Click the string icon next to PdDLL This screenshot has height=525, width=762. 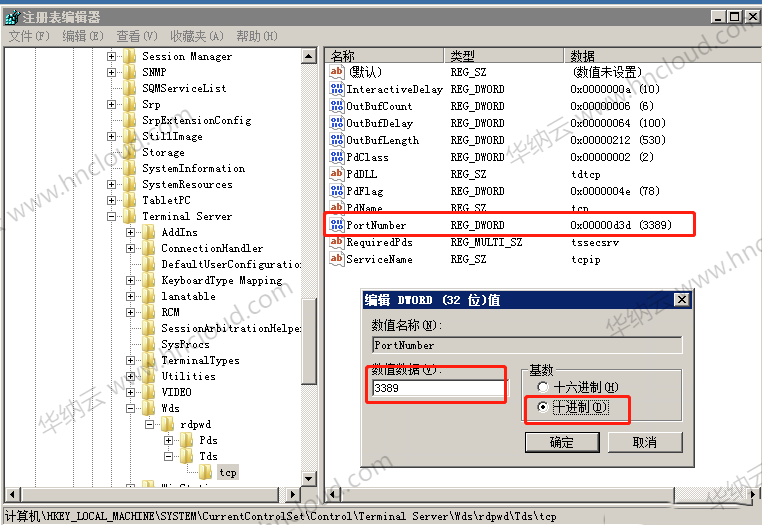[x=336, y=174]
